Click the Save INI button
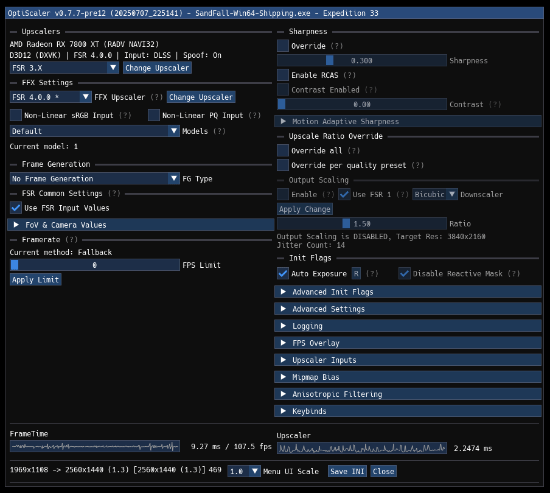Screen dimensions: 550x493 (x=347, y=471)
